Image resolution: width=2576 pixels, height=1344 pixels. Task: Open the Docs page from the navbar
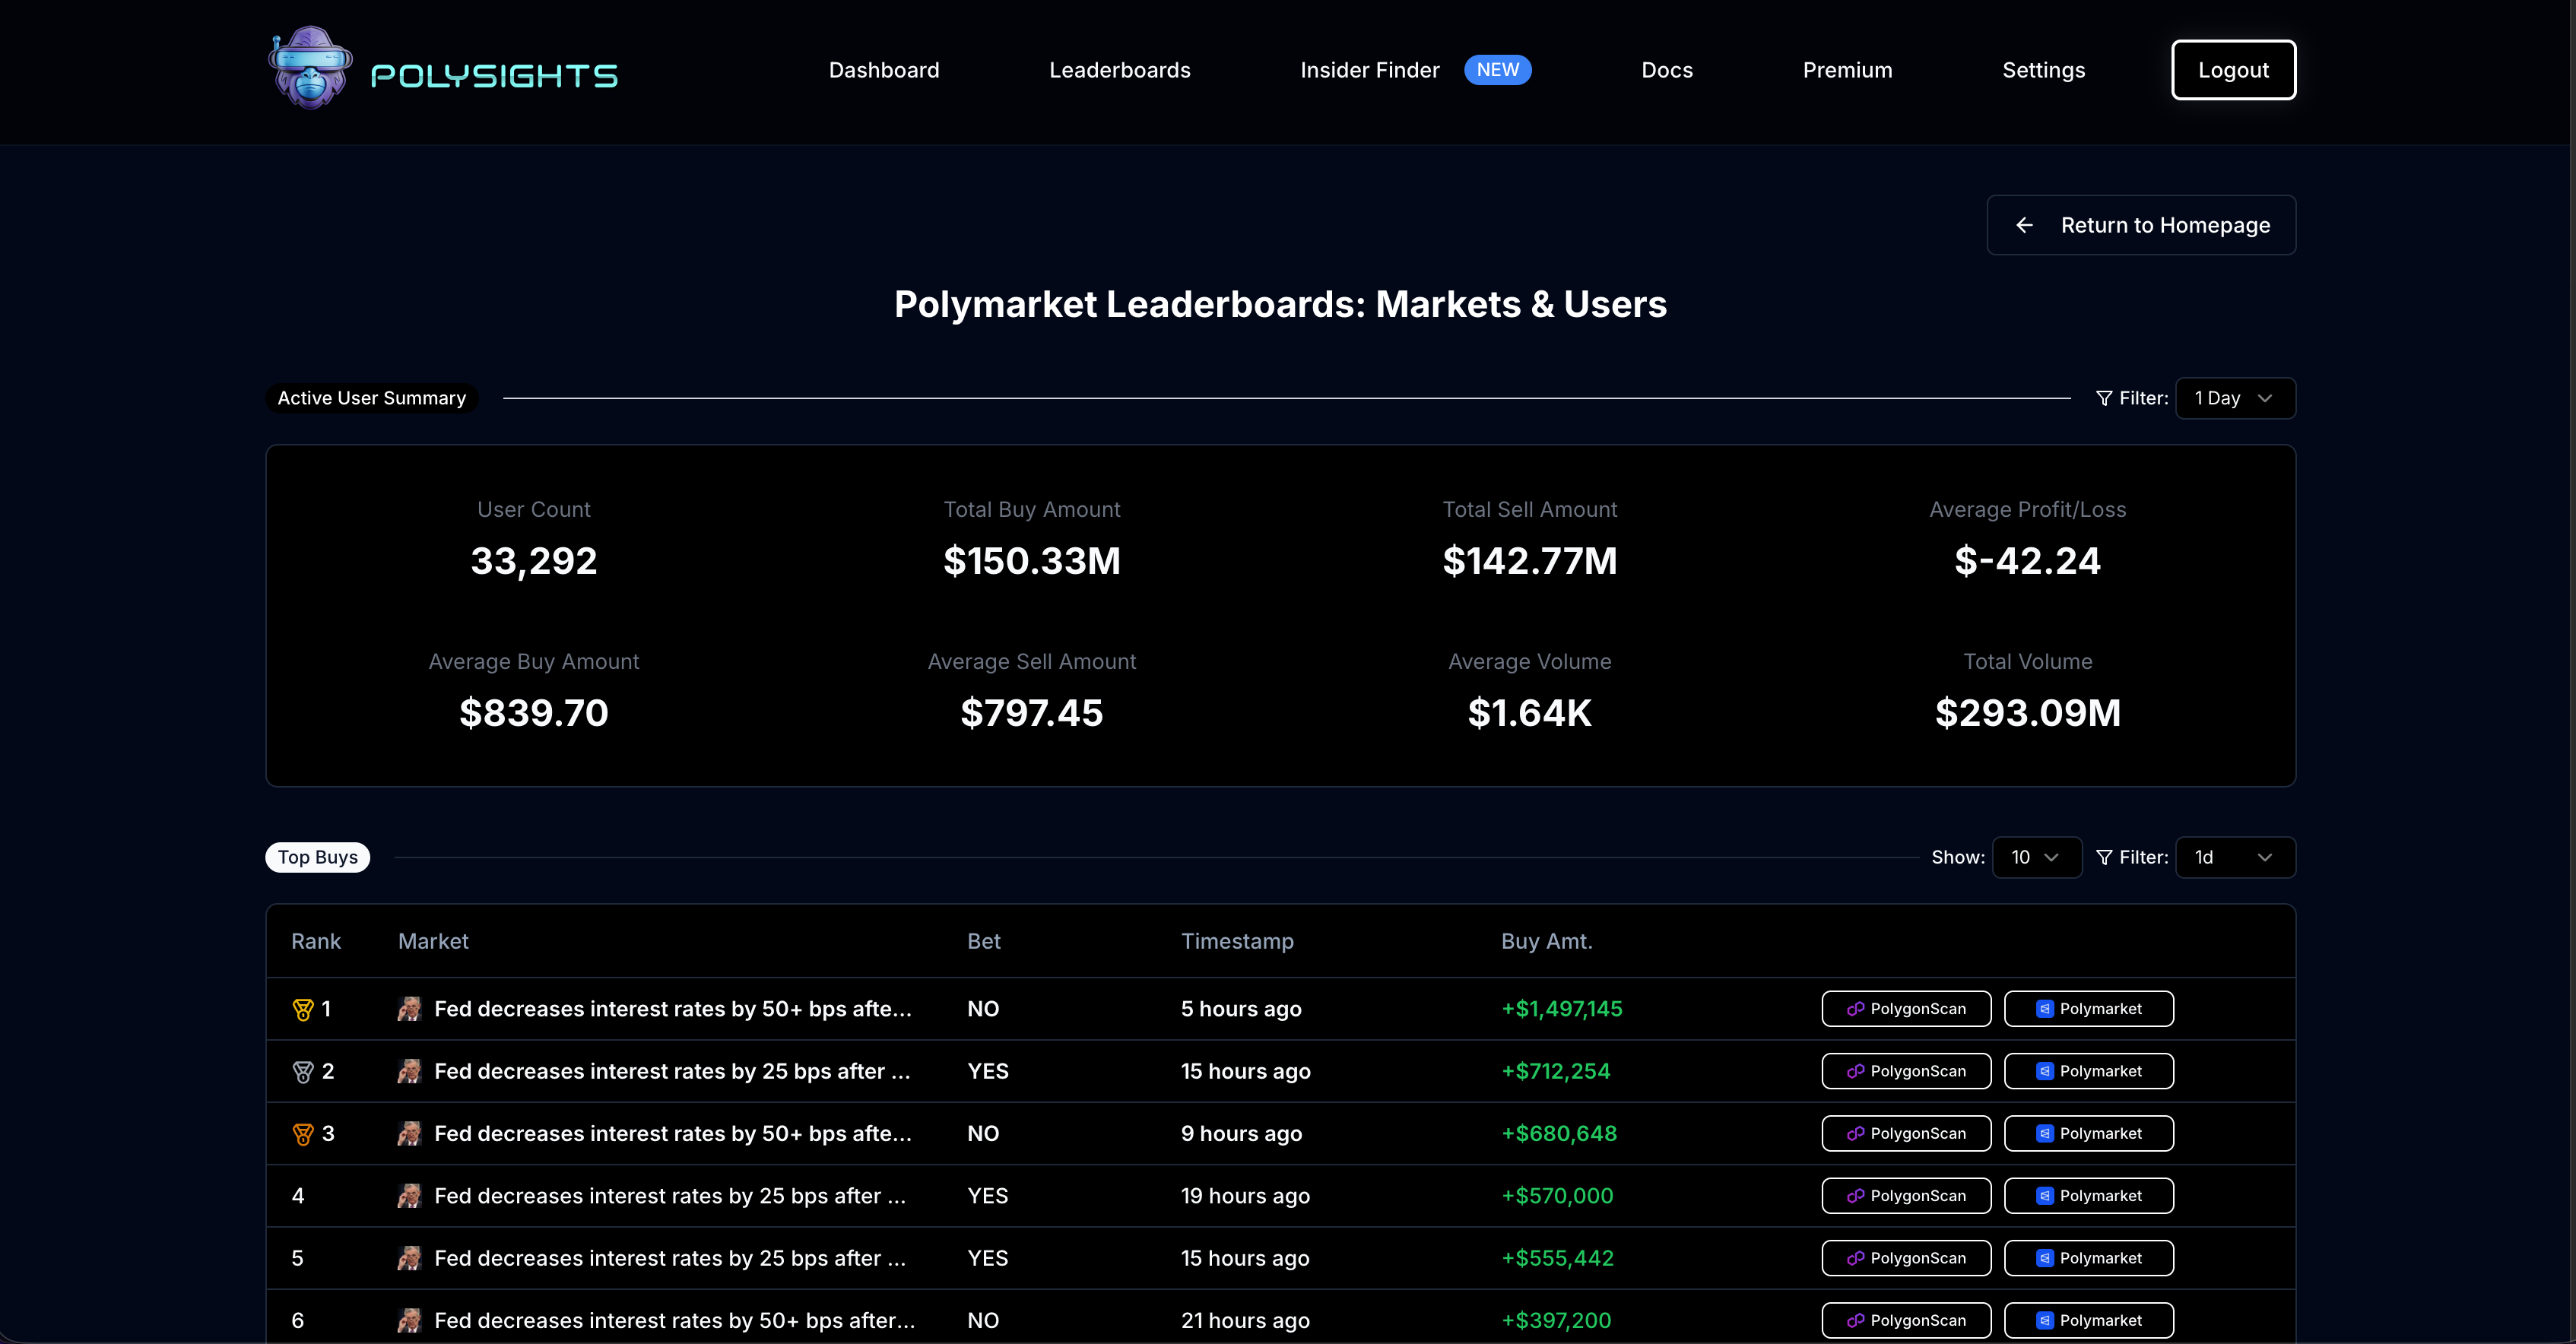pos(1666,70)
